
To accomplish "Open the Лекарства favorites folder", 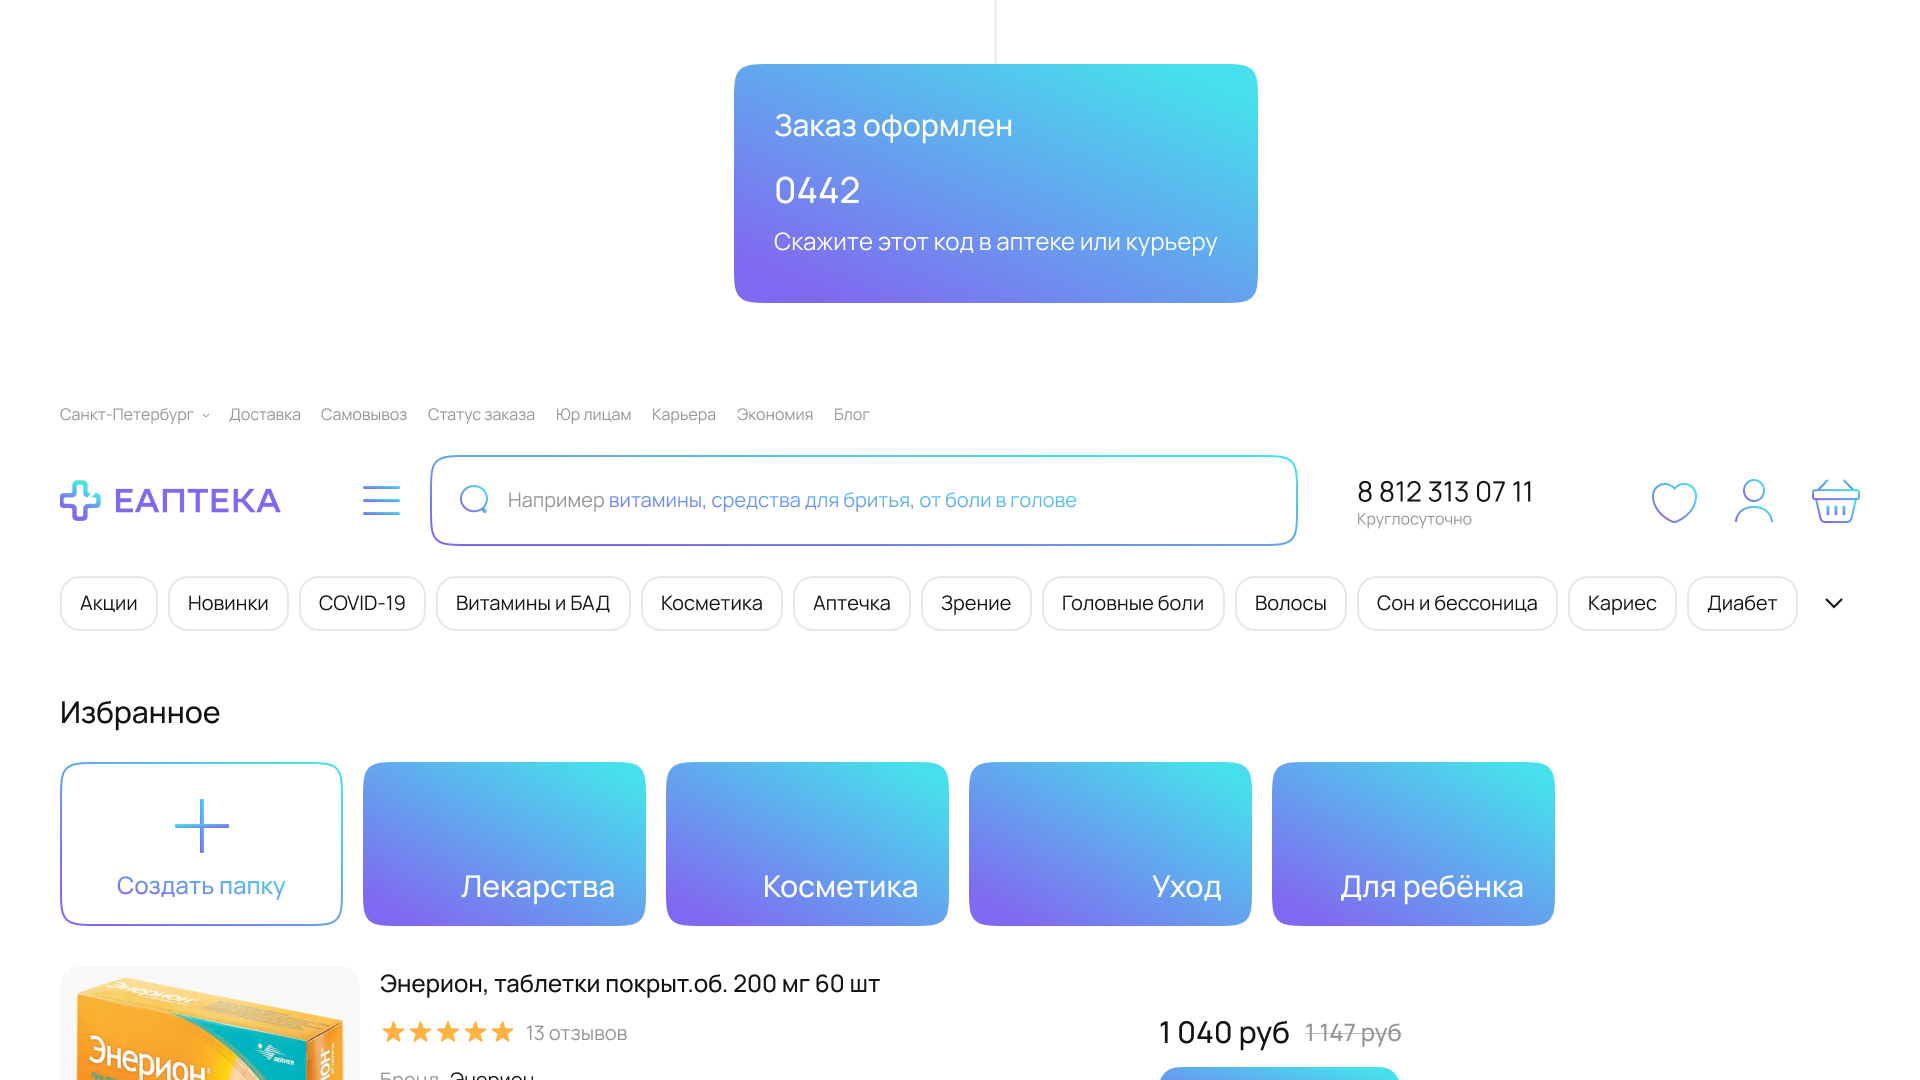I will point(504,844).
